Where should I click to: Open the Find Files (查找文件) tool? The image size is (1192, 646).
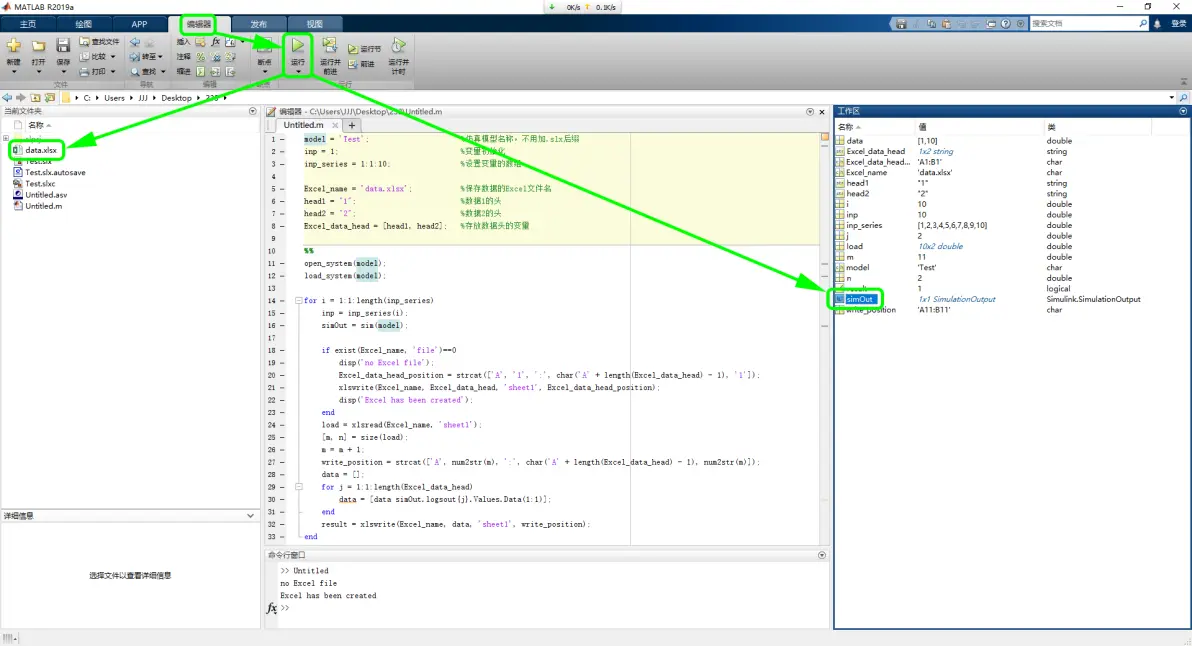click(100, 42)
